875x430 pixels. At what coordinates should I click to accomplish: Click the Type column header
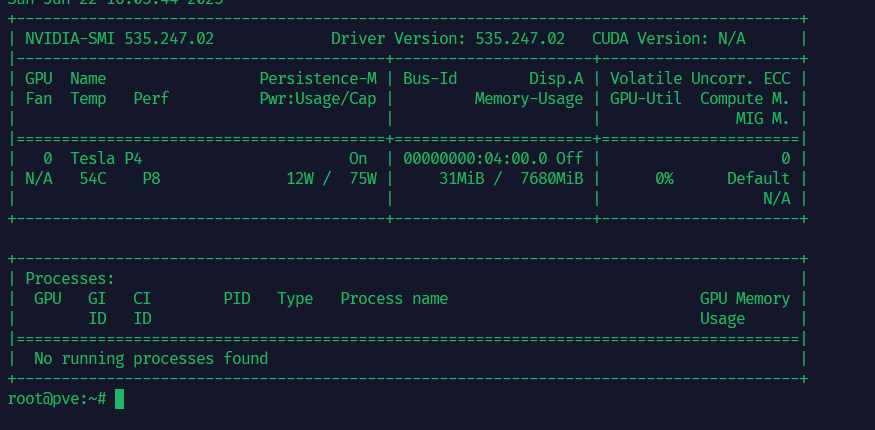pos(295,299)
